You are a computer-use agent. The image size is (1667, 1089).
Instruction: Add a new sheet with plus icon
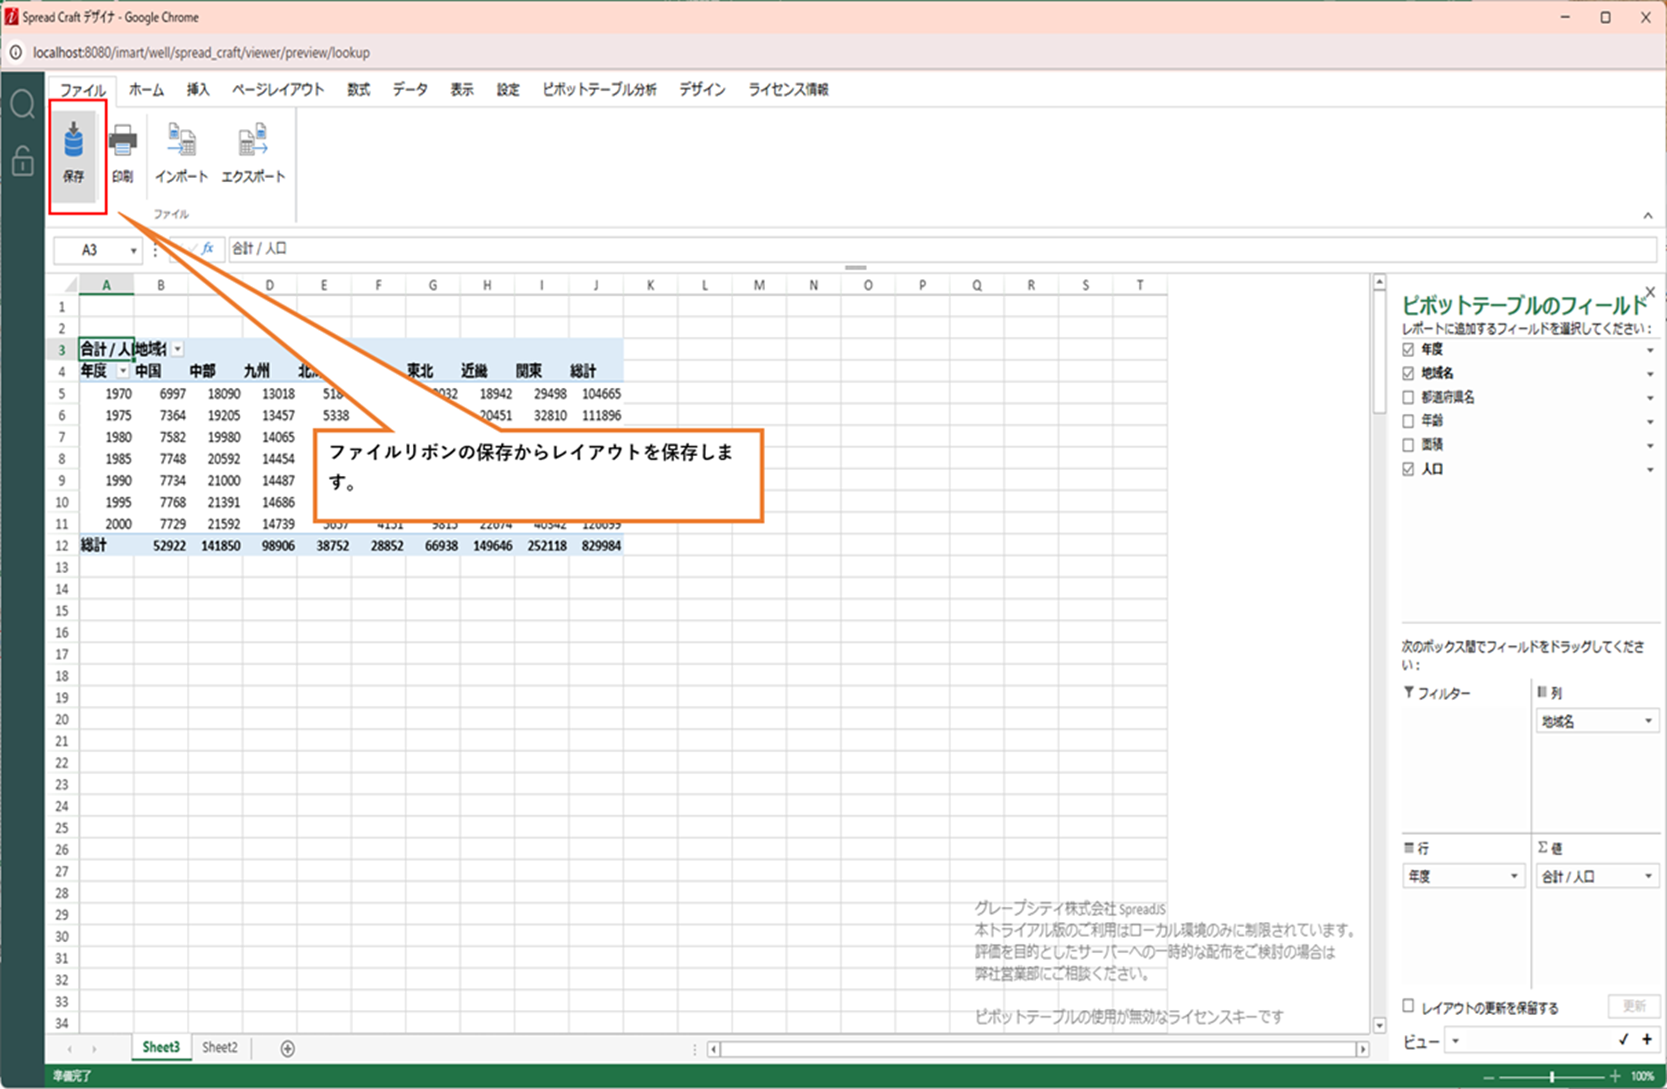(287, 1048)
